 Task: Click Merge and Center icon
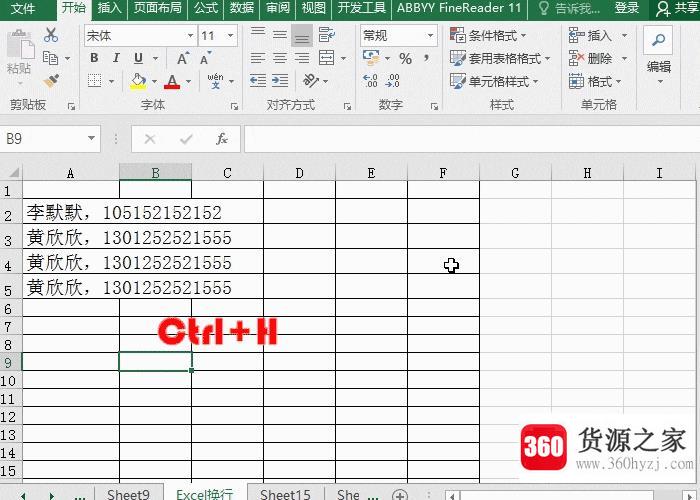327,58
